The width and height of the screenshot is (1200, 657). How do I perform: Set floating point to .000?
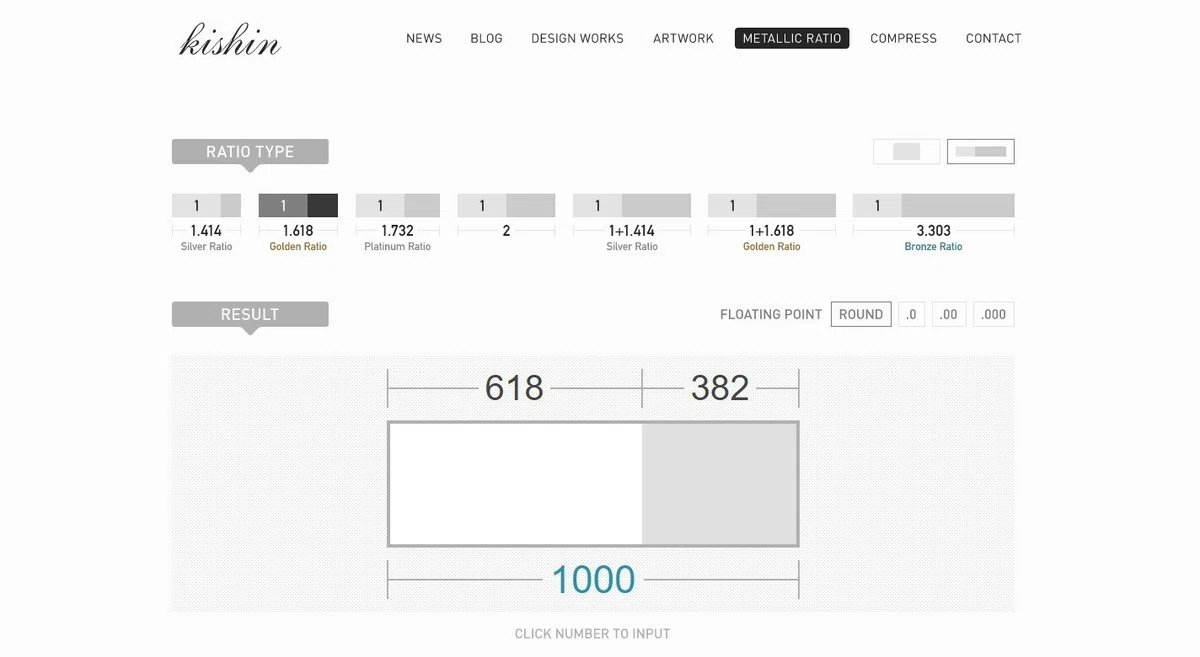[x=993, y=314]
